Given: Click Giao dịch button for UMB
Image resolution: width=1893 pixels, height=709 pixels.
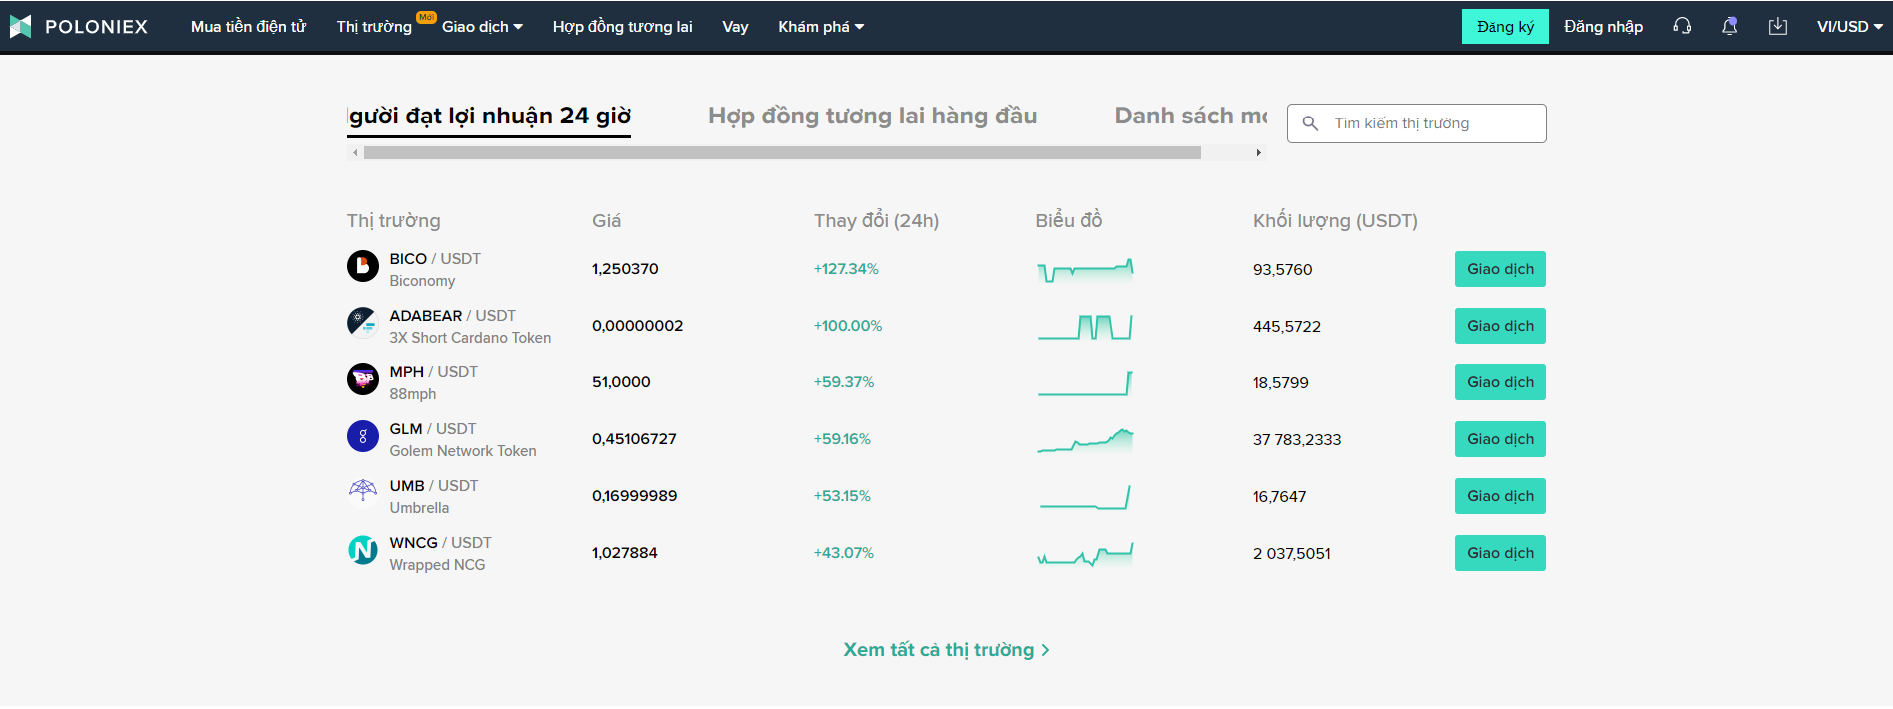Looking at the screenshot, I should (x=1500, y=496).
